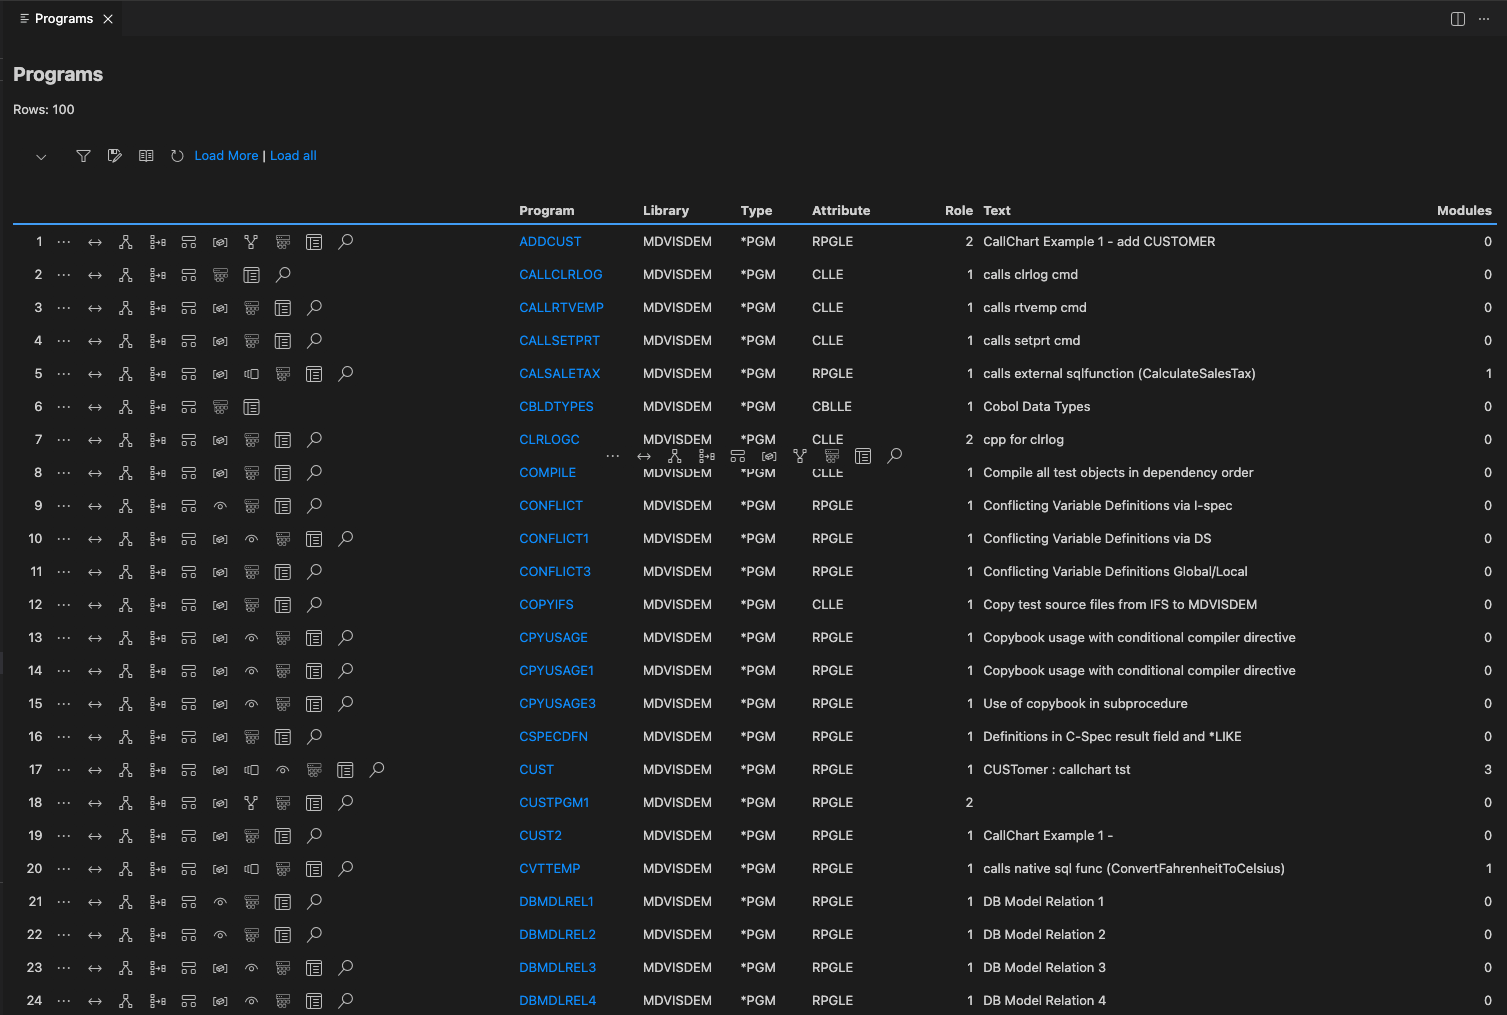Click the Role column header
Image resolution: width=1507 pixels, height=1015 pixels.
(x=959, y=211)
